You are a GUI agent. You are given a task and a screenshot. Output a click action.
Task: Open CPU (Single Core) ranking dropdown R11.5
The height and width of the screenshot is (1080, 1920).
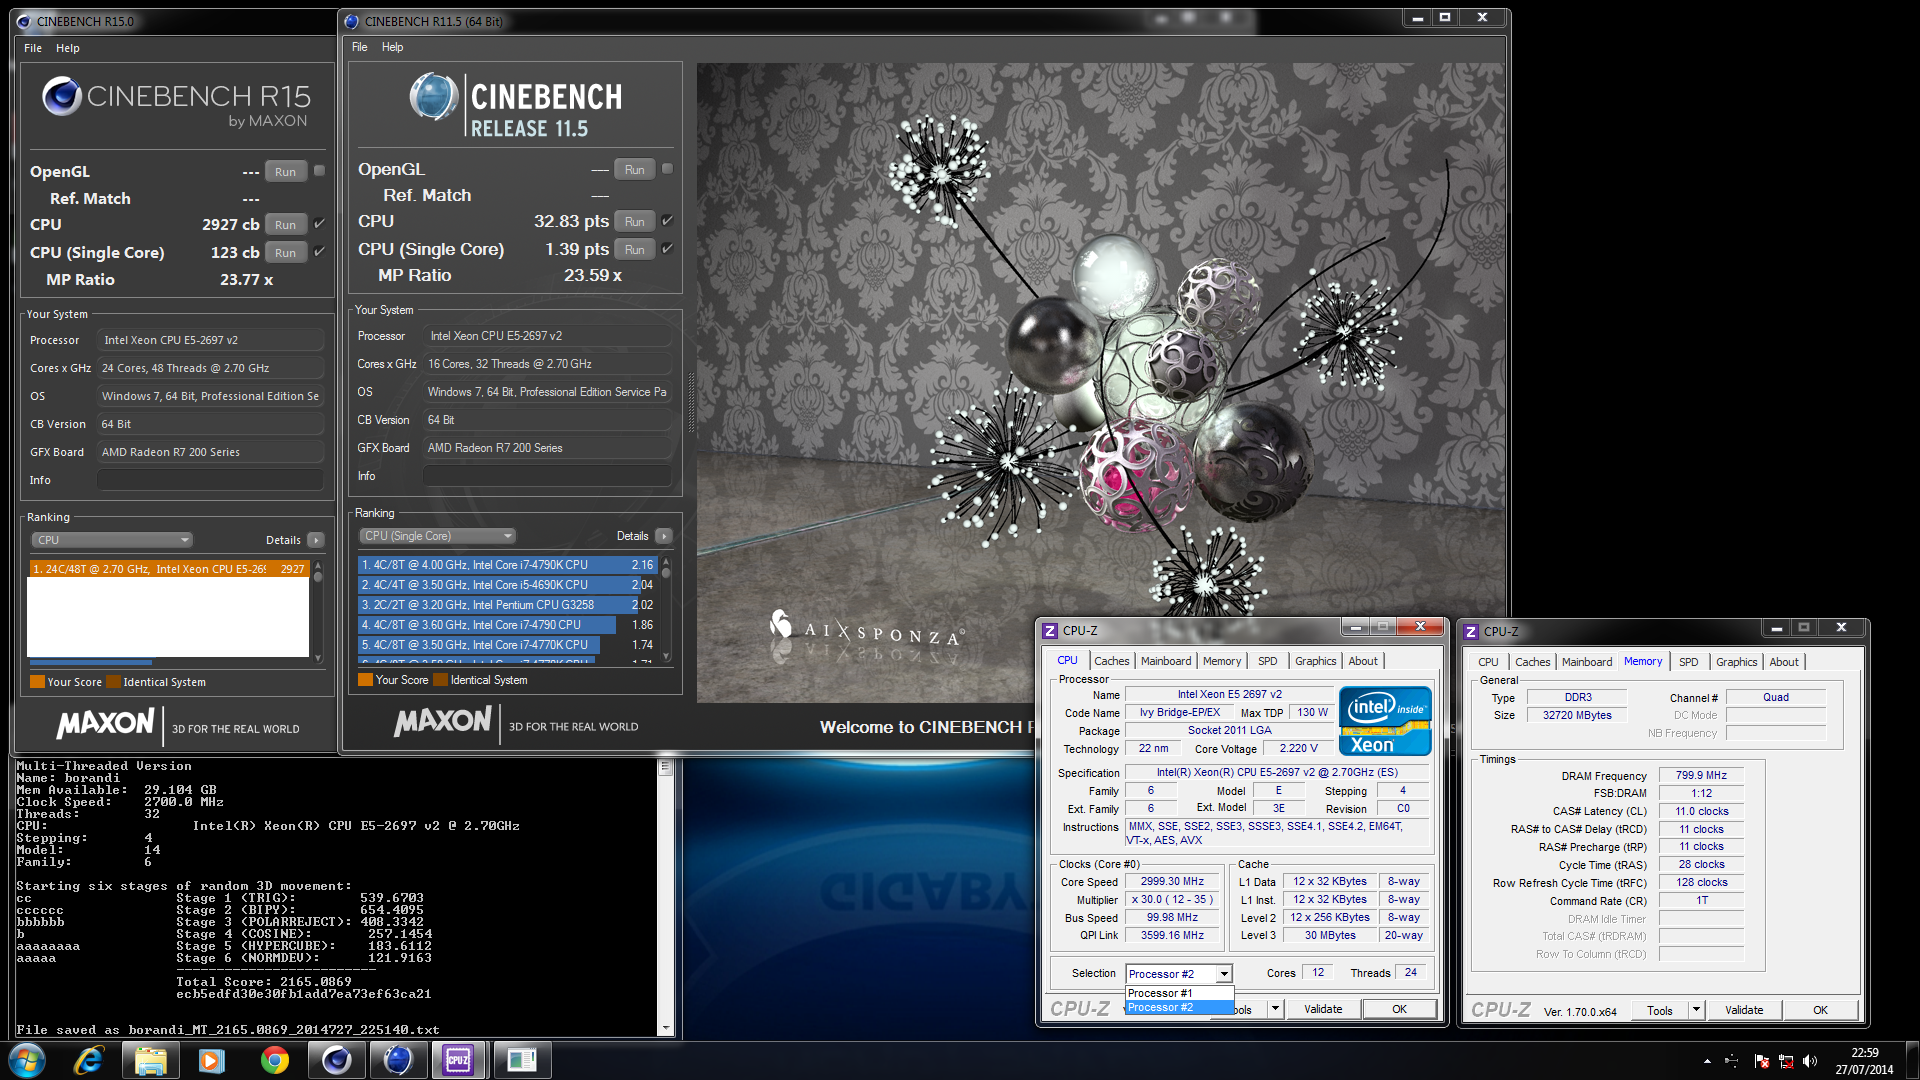(x=438, y=536)
